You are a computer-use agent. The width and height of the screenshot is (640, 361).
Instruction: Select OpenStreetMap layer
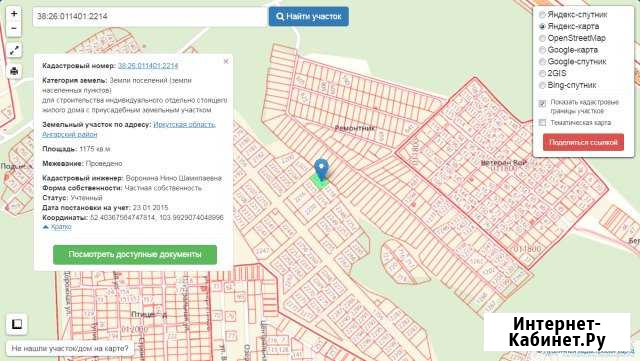pyautogui.click(x=542, y=38)
